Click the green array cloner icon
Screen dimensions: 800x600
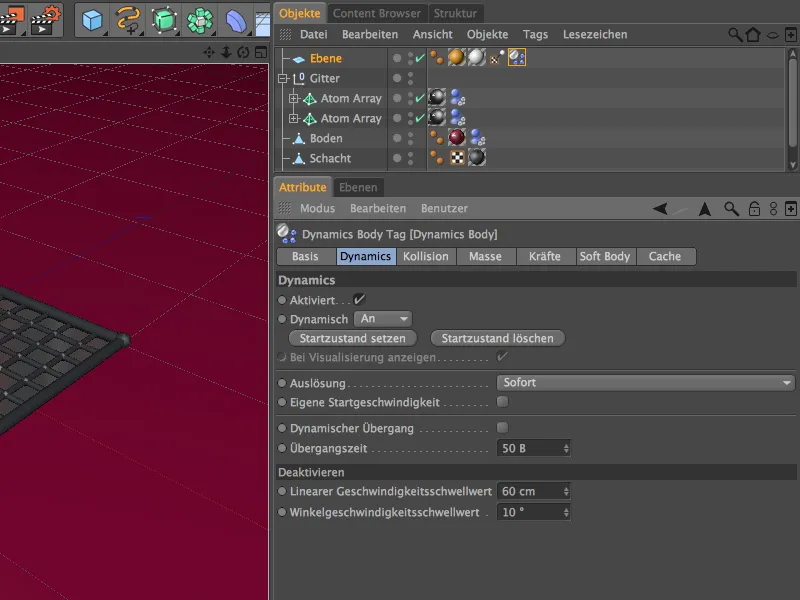200,21
